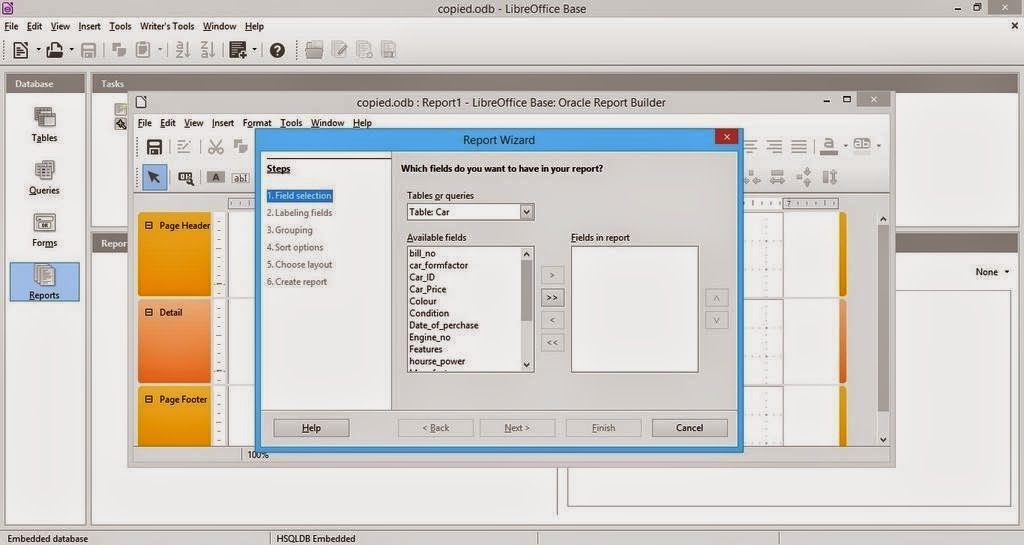Click the new Form icon in Base toolbar

point(238,50)
